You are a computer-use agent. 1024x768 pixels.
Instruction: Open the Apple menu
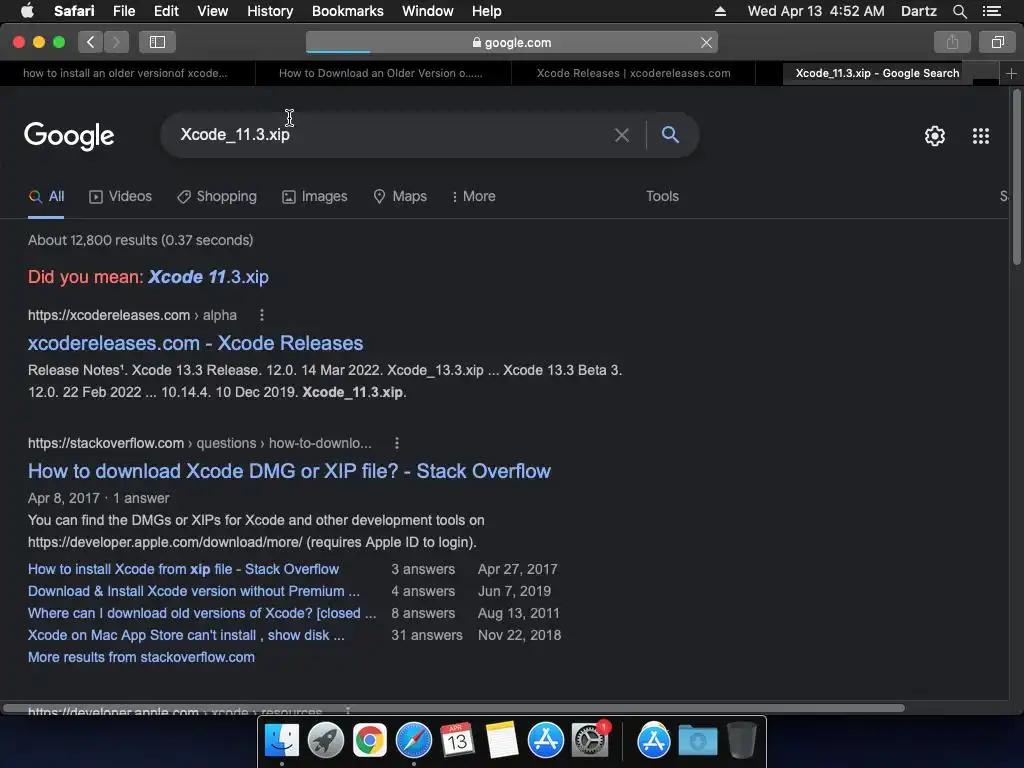27,11
